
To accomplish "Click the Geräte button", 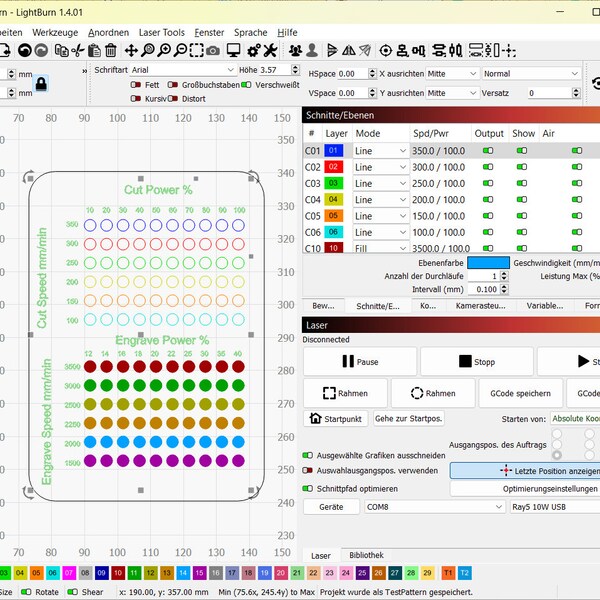I will point(331,507).
